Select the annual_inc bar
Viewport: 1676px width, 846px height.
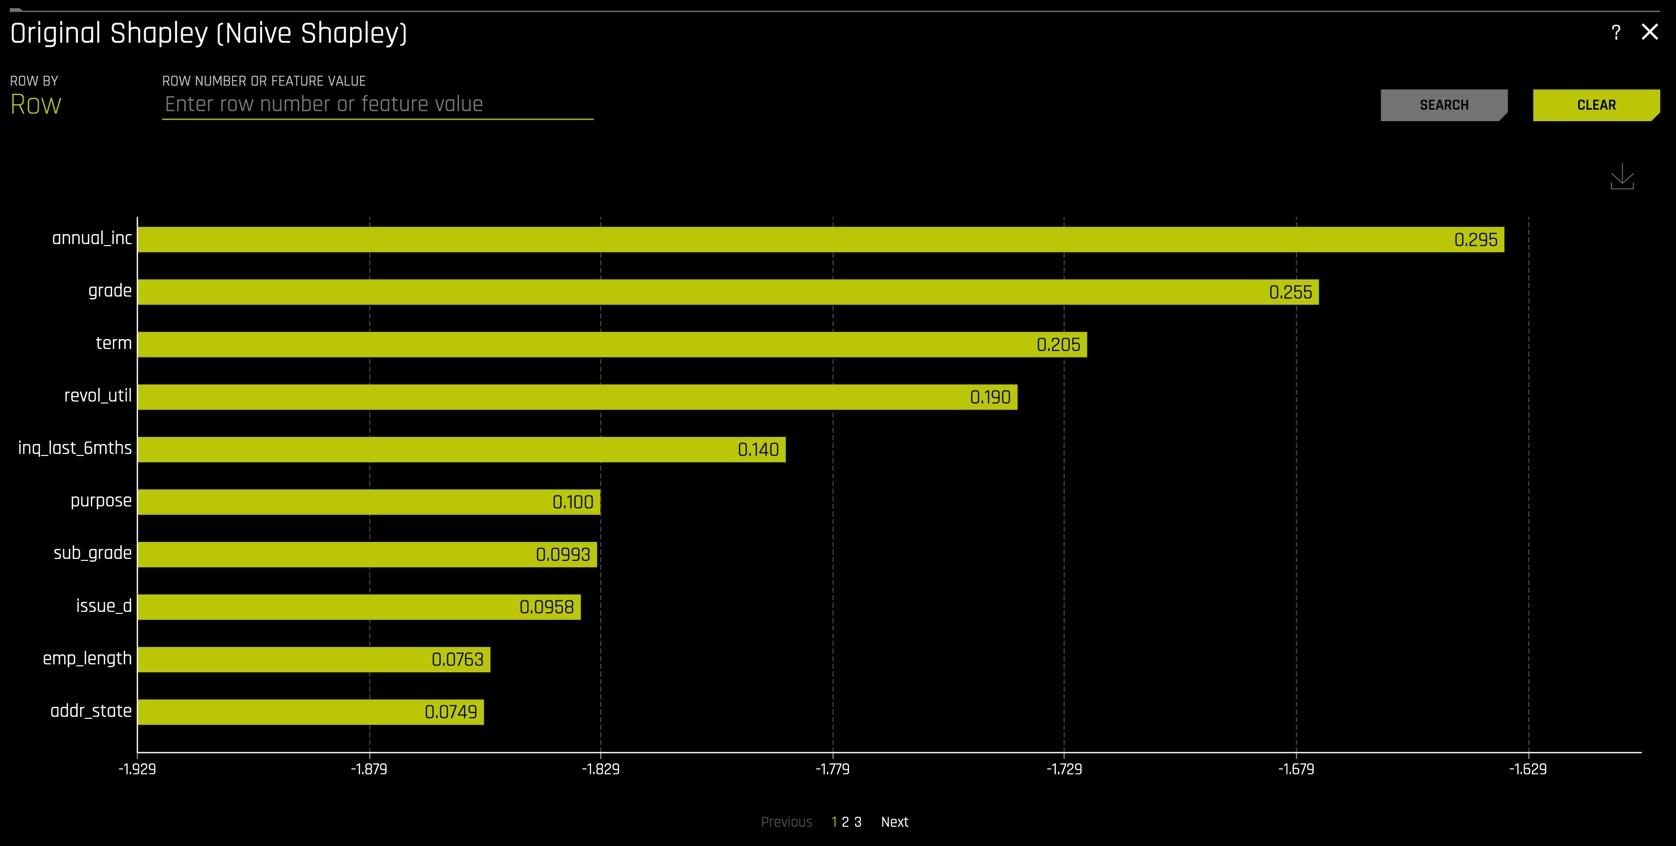(x=820, y=240)
